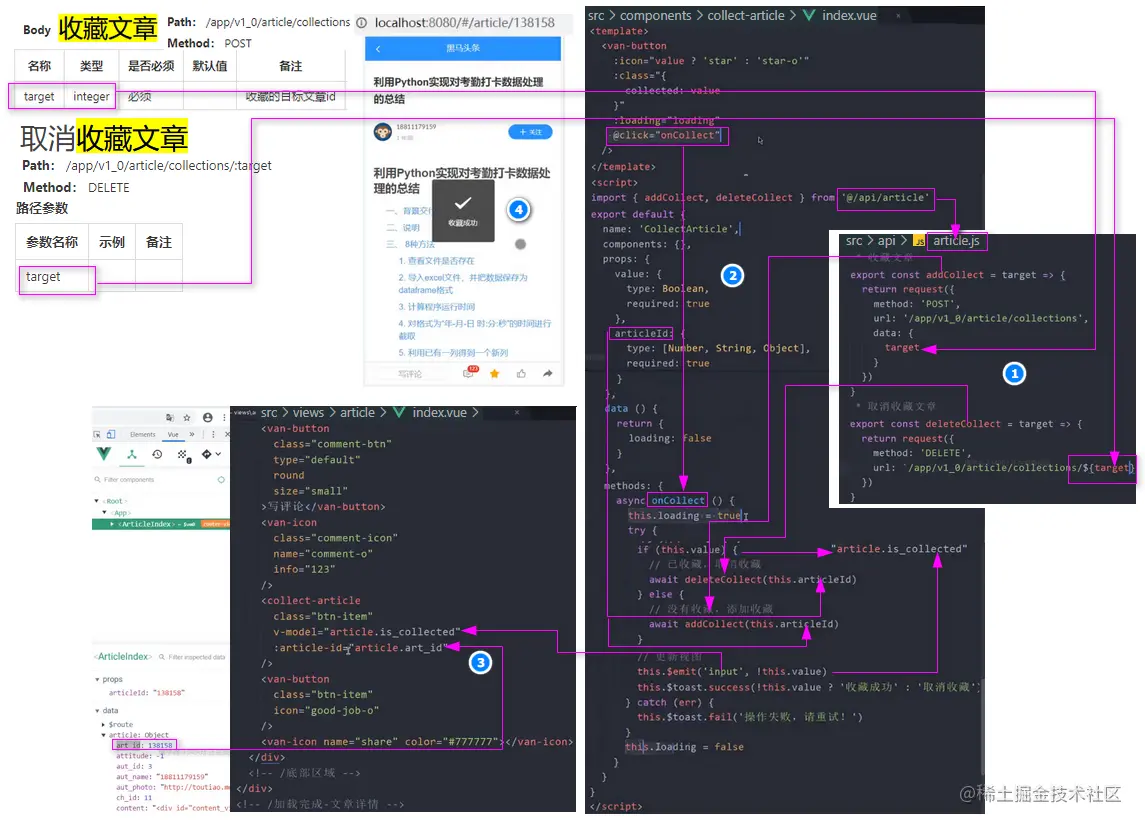
Task: Open the link 2. 导入excel文件
Action: click(463, 283)
